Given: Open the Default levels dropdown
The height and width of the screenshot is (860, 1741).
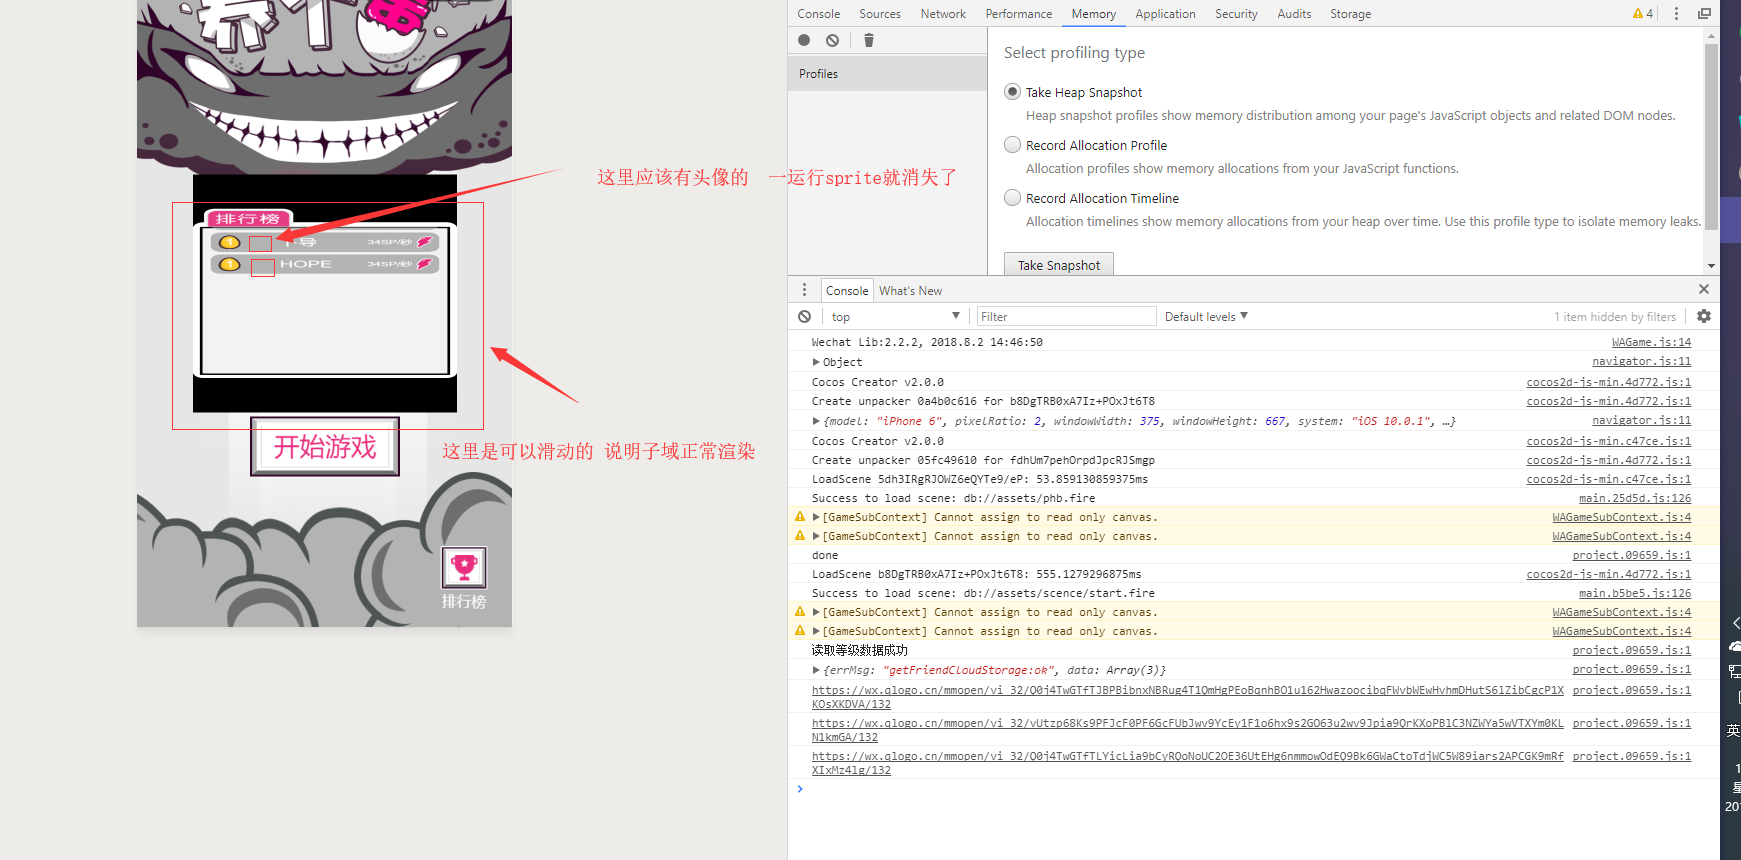Looking at the screenshot, I should pyautogui.click(x=1206, y=316).
